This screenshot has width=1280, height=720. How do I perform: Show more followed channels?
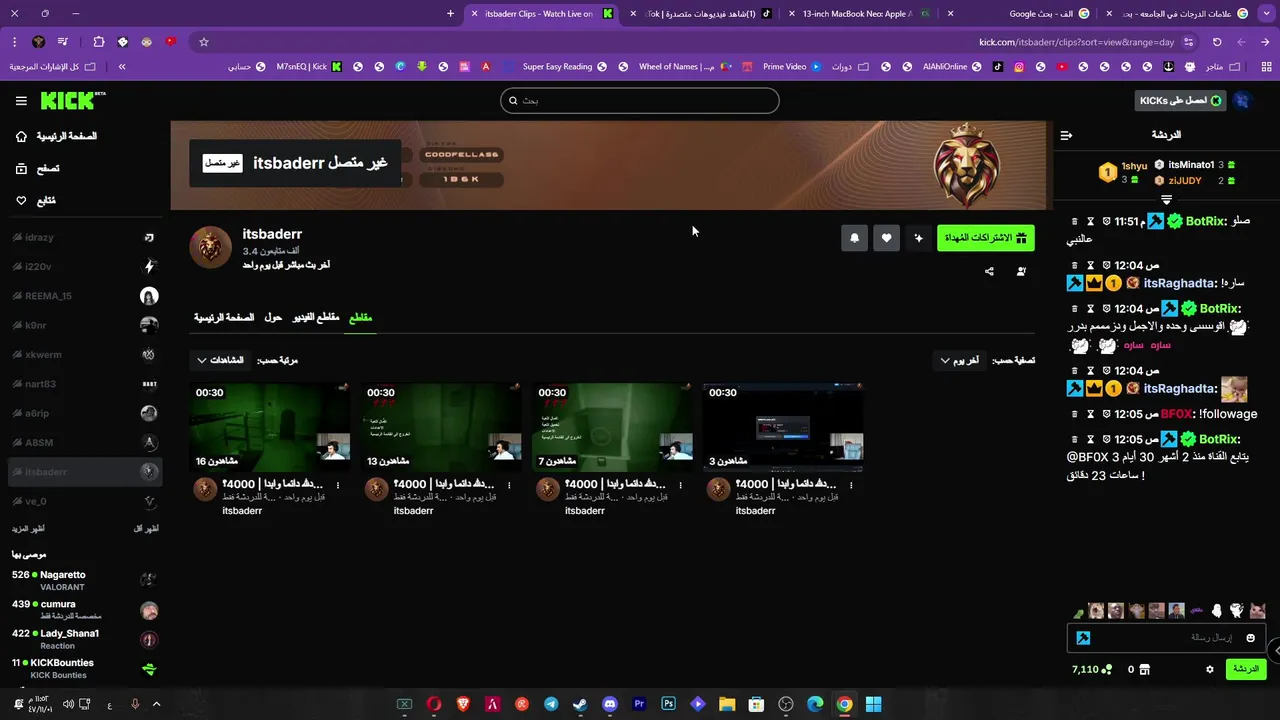28,528
